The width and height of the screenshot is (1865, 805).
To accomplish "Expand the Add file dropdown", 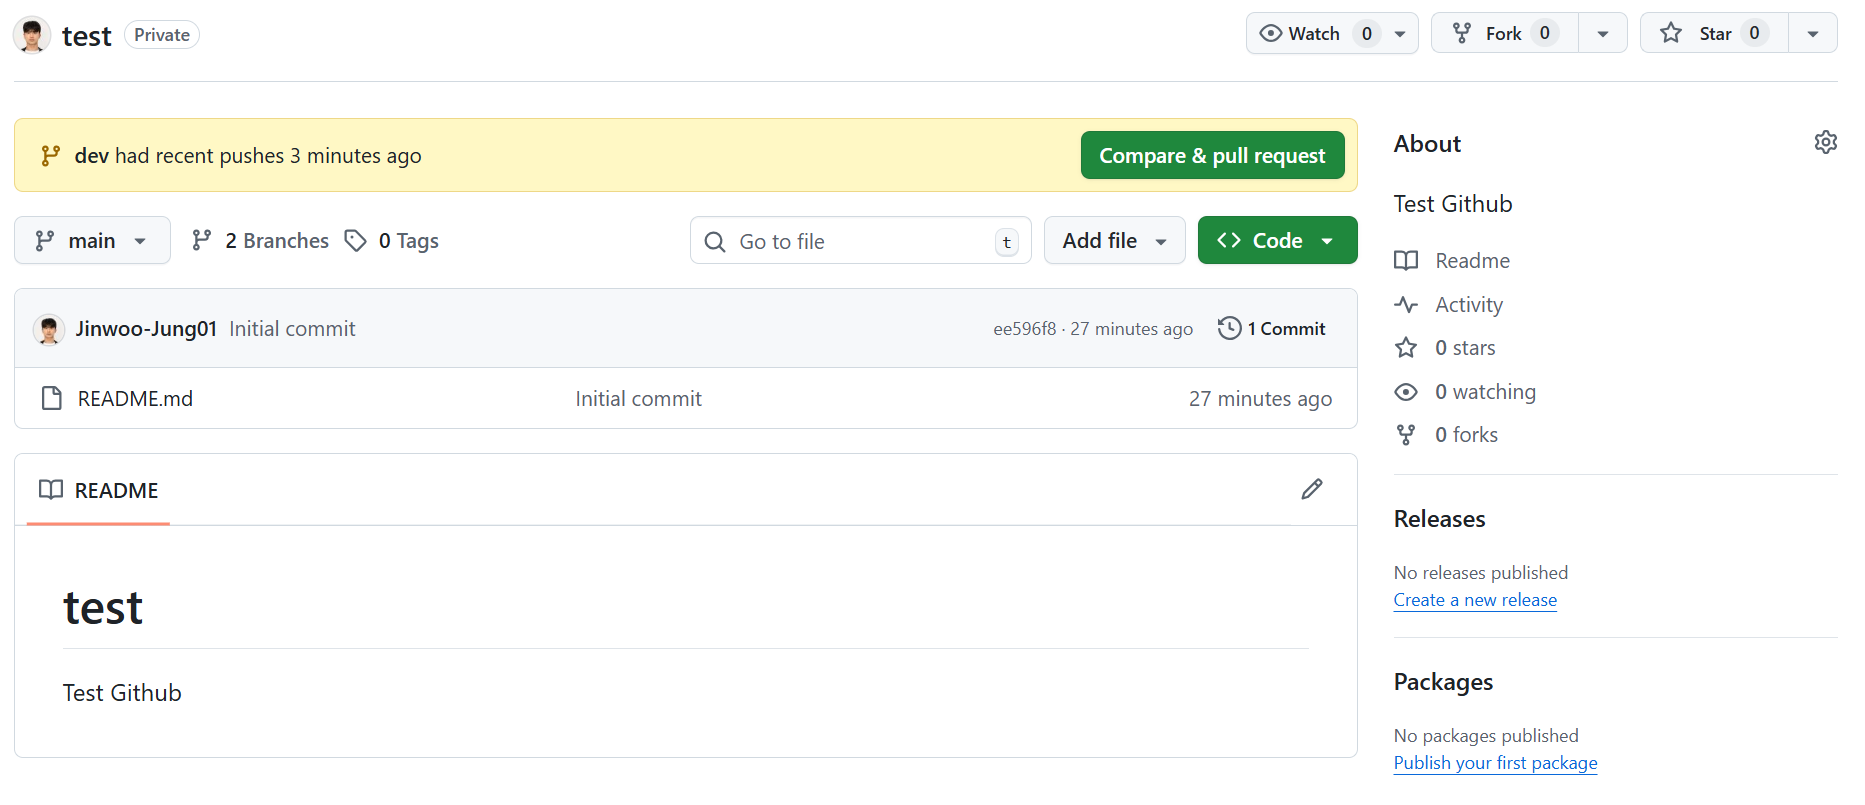I will coord(1114,240).
